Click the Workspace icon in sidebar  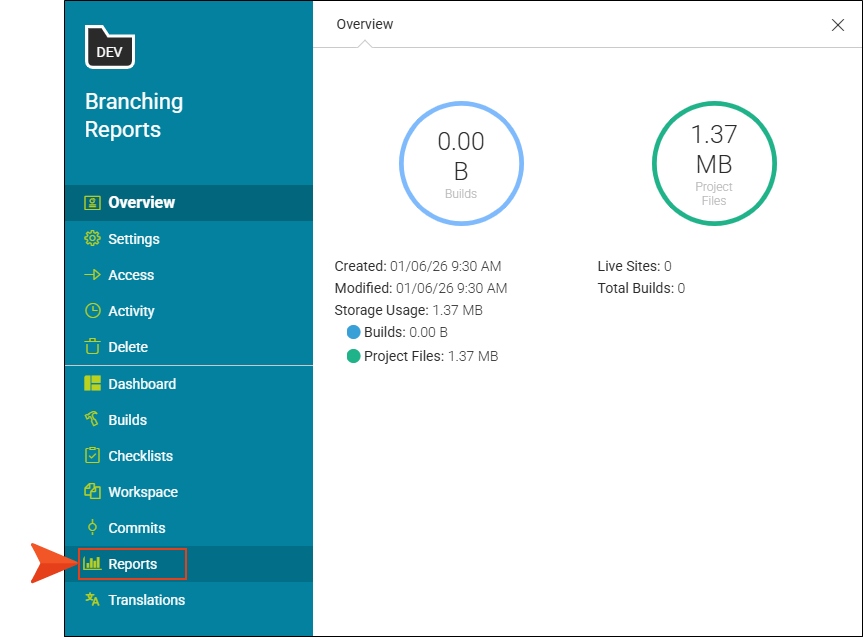(x=93, y=492)
